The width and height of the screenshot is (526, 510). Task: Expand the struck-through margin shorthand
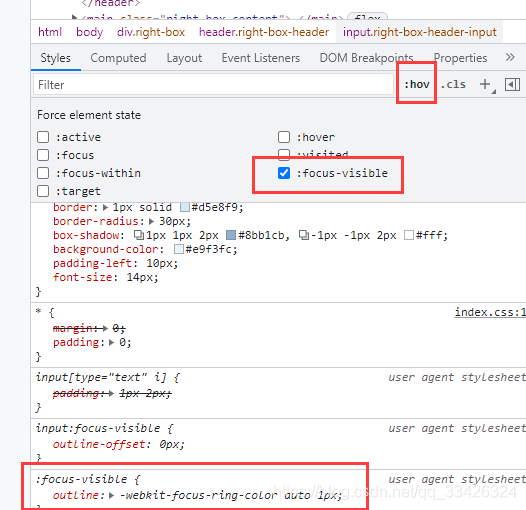pos(105,328)
